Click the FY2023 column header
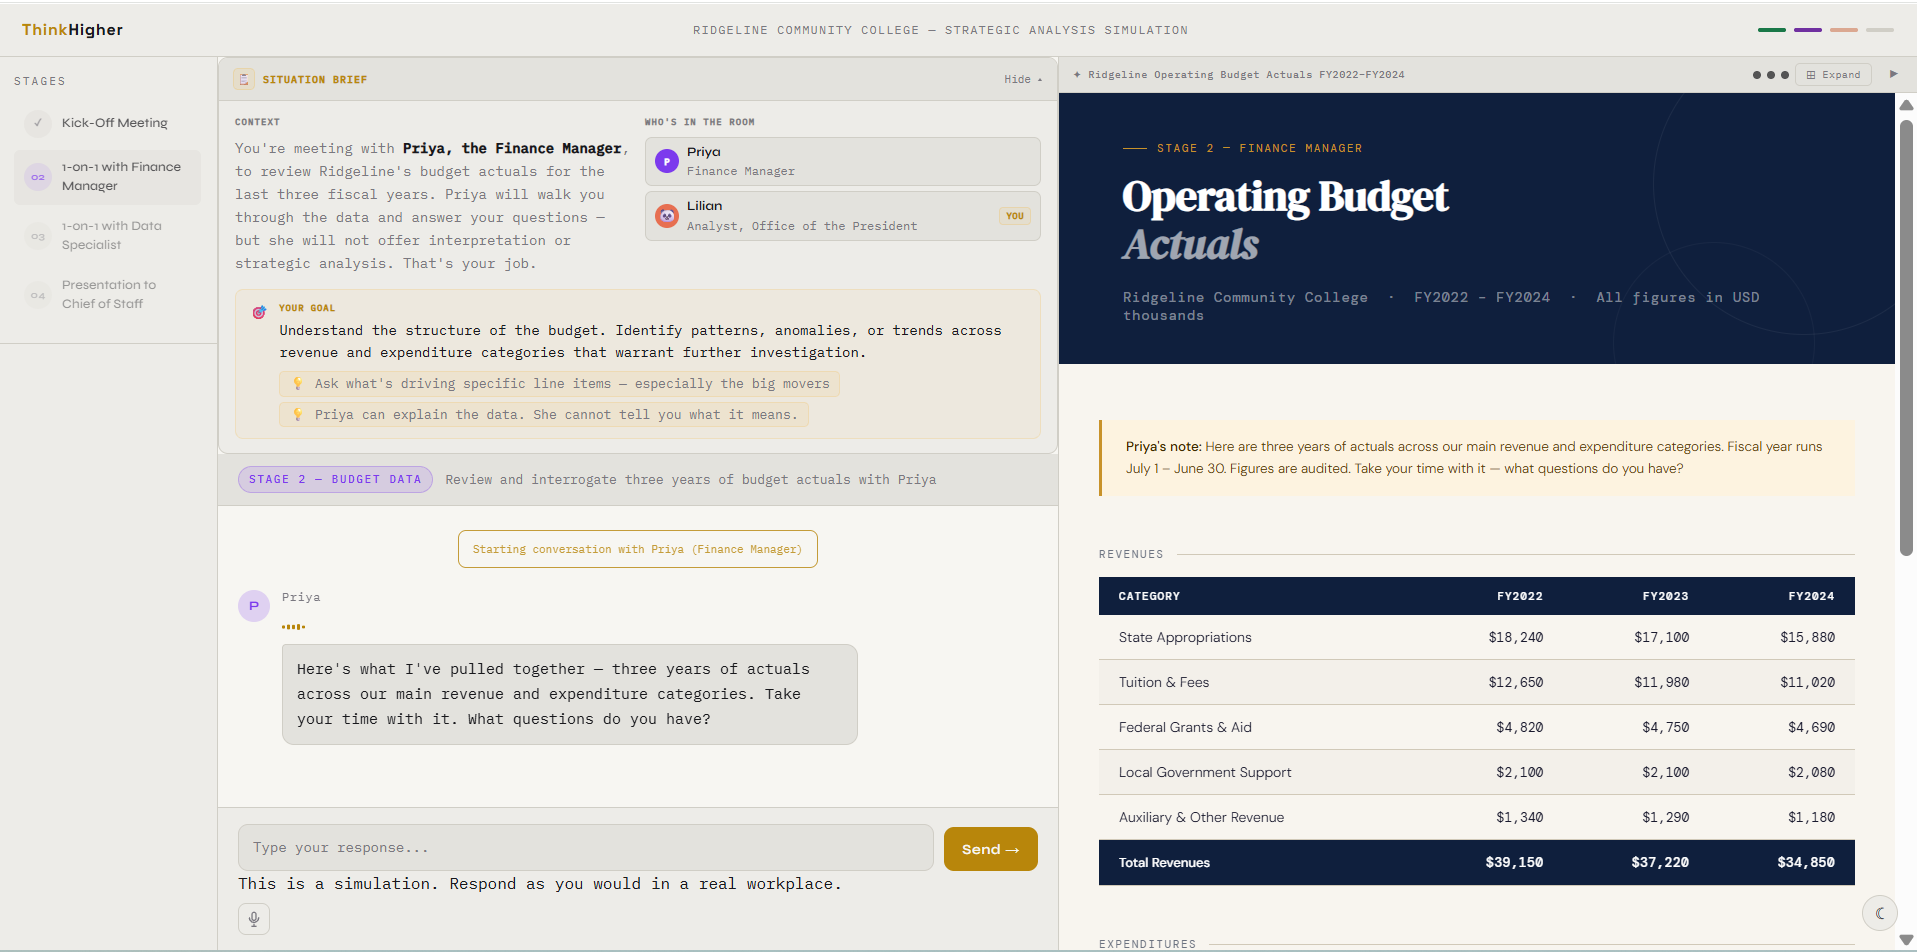Viewport: 1917px width, 952px height. [1665, 596]
